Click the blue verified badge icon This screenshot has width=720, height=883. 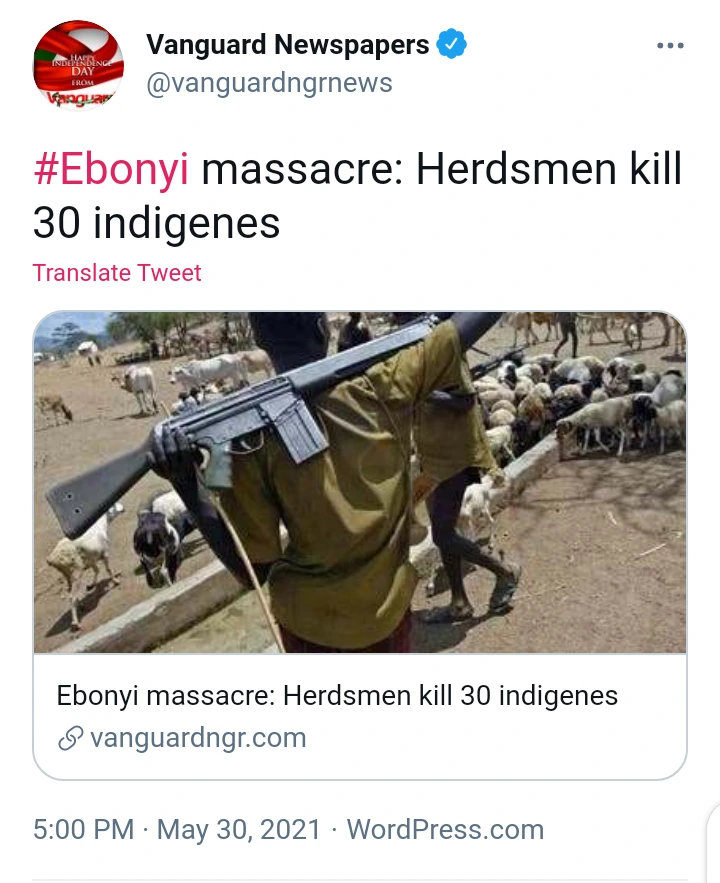[x=451, y=43]
